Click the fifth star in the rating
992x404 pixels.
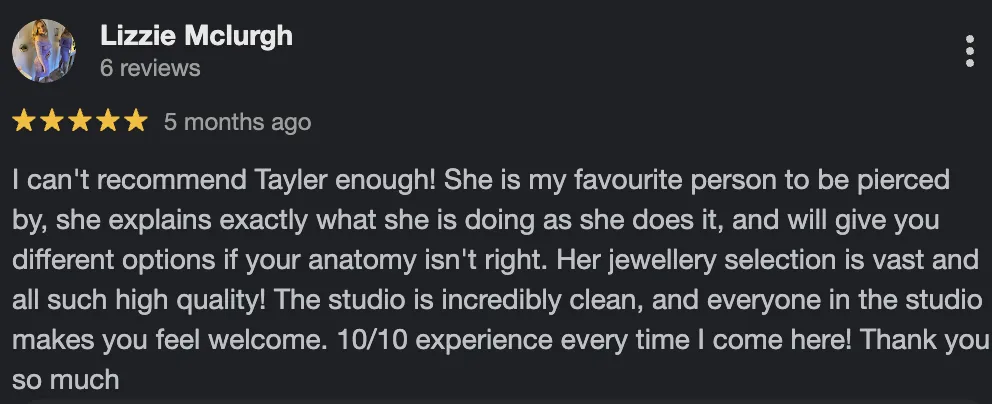[136, 122]
